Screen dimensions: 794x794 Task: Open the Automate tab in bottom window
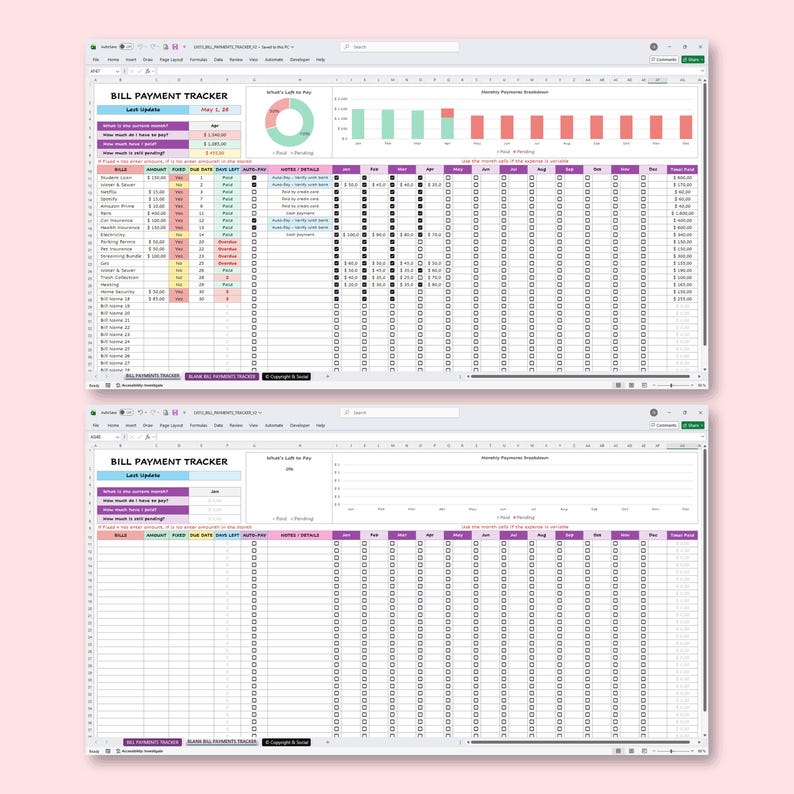point(274,425)
